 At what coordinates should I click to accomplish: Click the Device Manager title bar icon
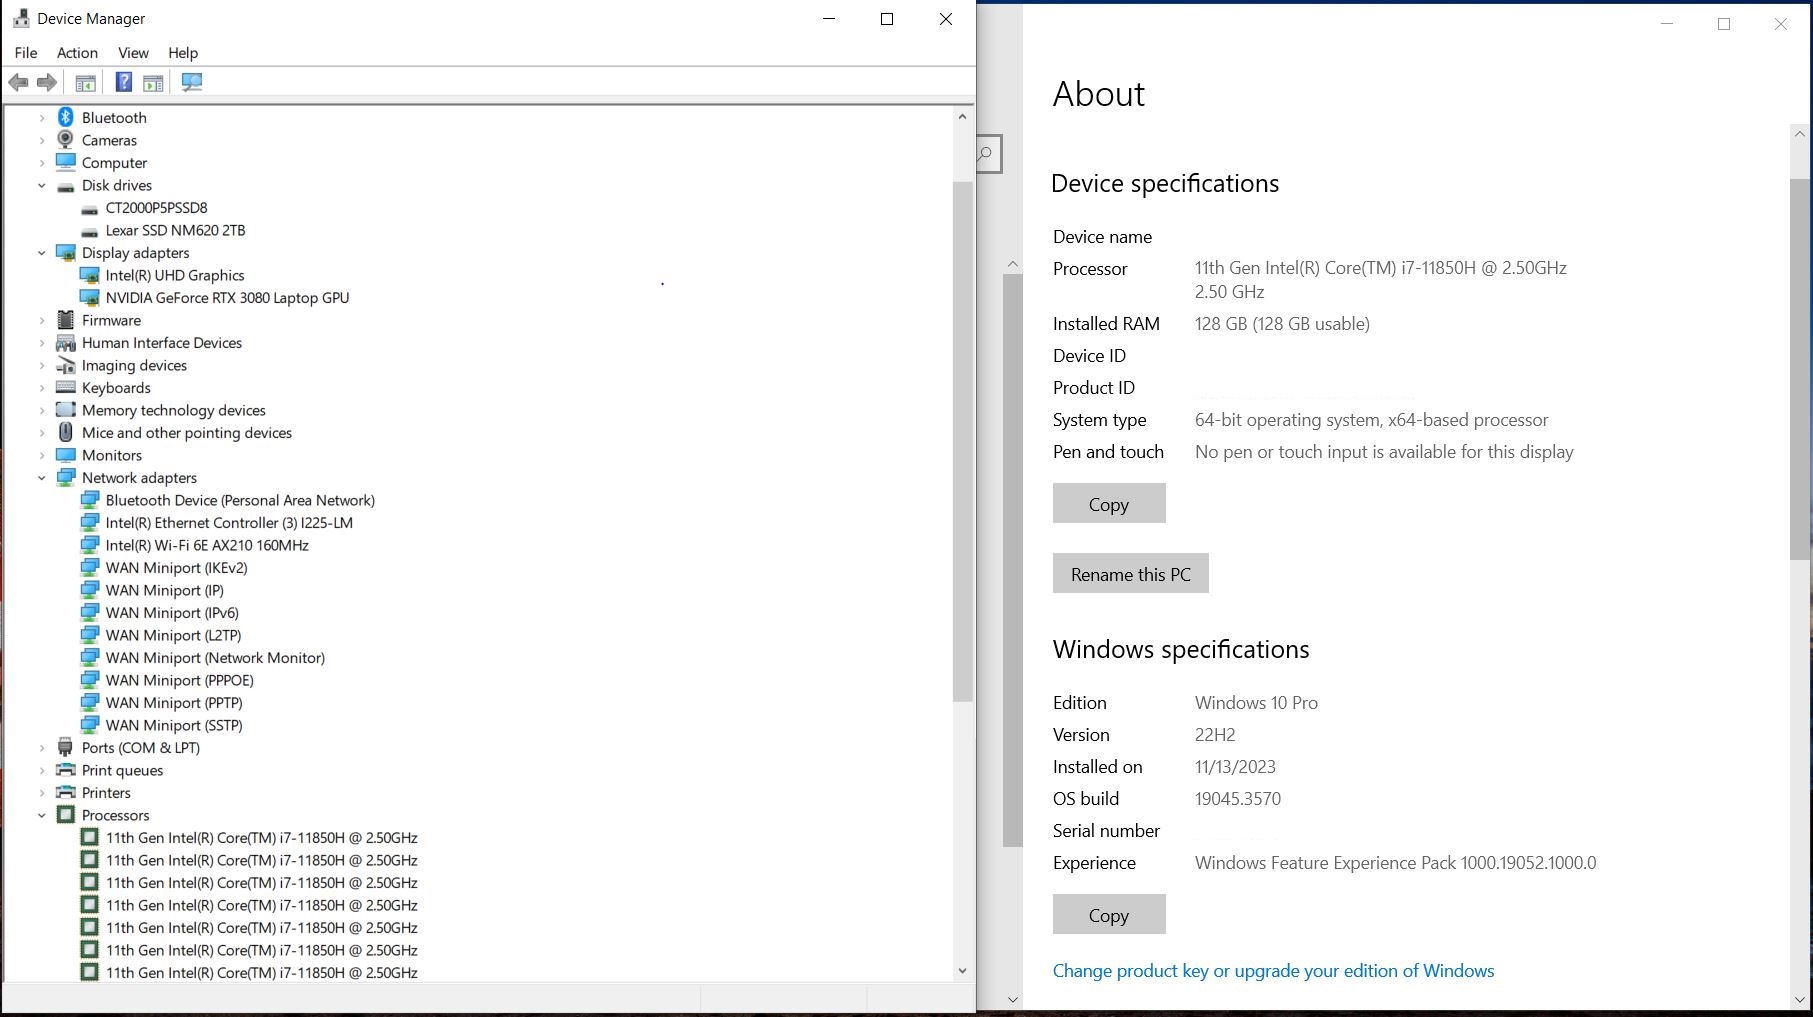tap(21, 18)
